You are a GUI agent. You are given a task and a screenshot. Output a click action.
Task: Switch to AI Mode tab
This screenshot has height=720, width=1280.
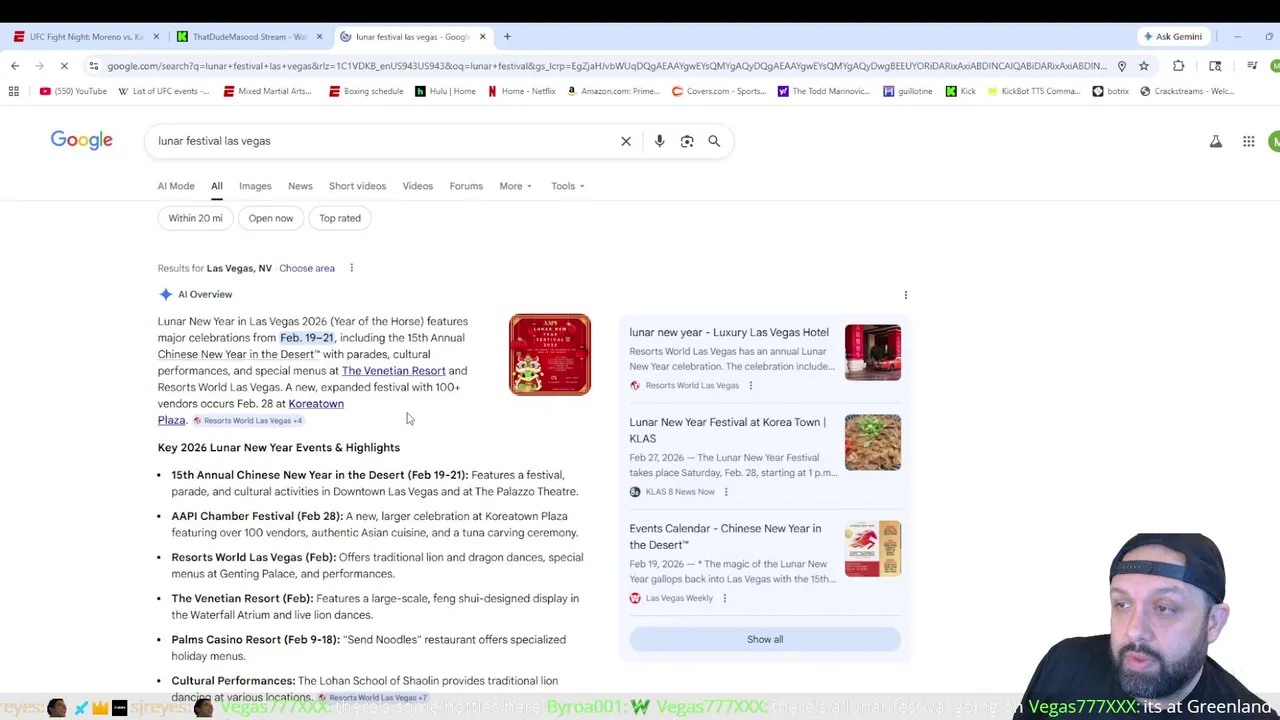(x=176, y=186)
